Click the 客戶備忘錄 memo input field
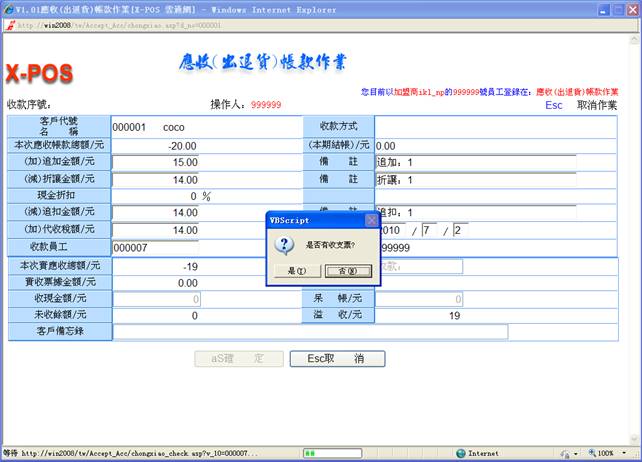 [x=310, y=332]
